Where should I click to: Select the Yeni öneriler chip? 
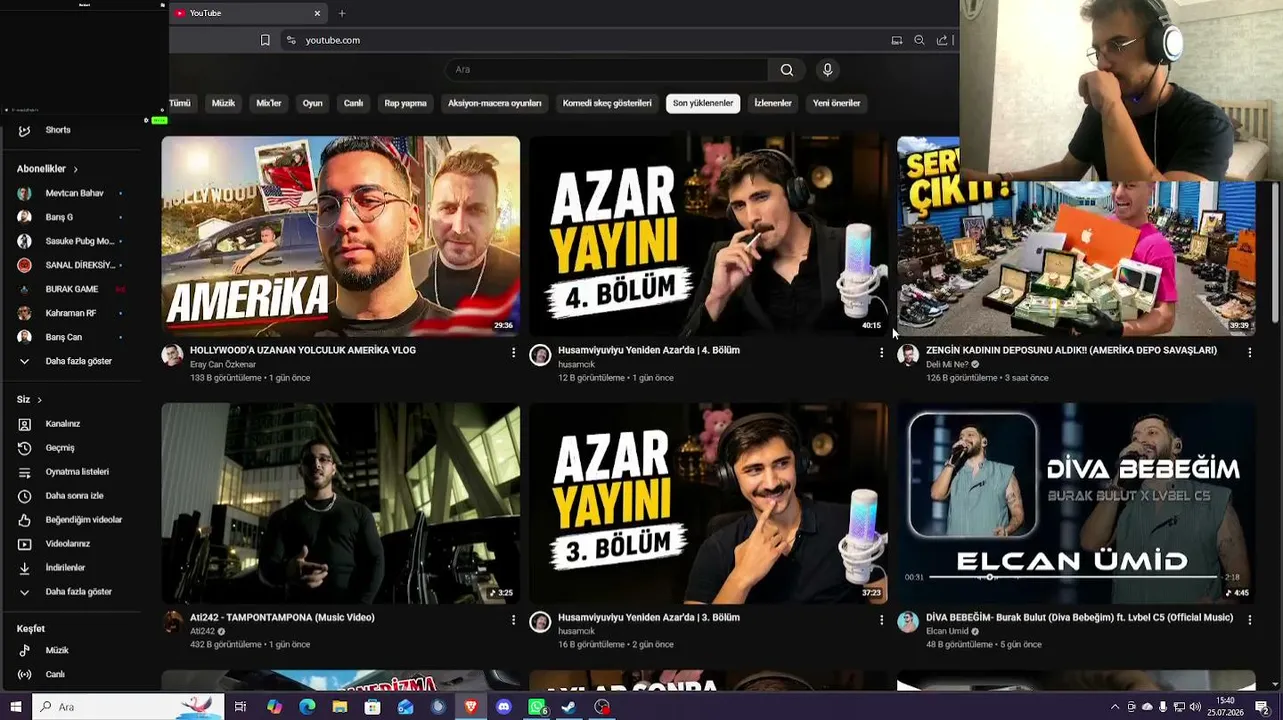(836, 103)
